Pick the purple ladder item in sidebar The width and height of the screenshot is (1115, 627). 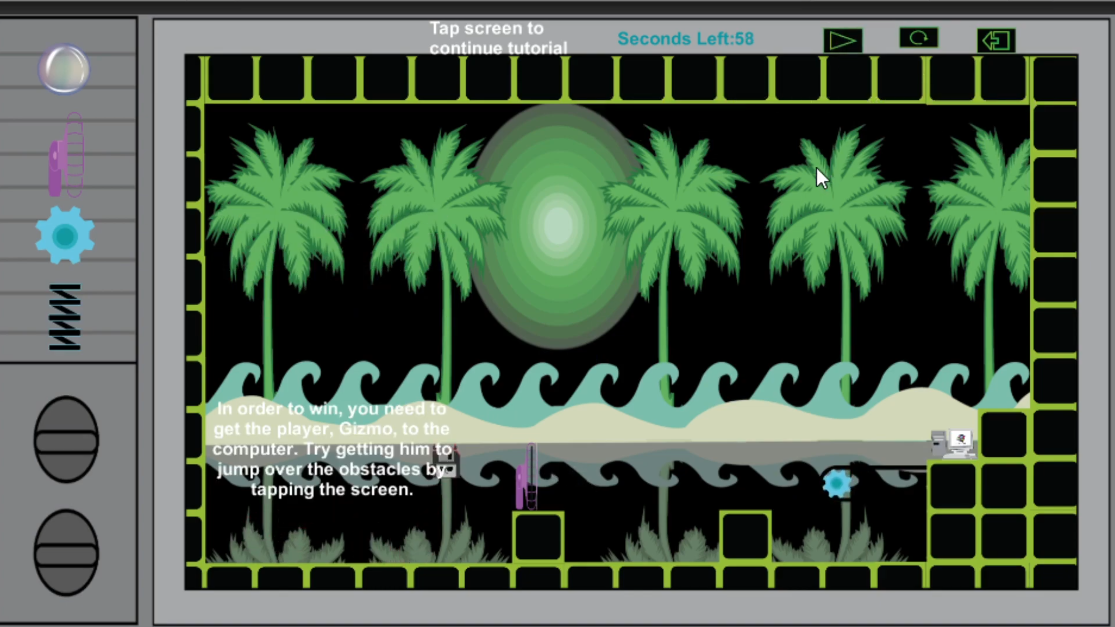66,156
